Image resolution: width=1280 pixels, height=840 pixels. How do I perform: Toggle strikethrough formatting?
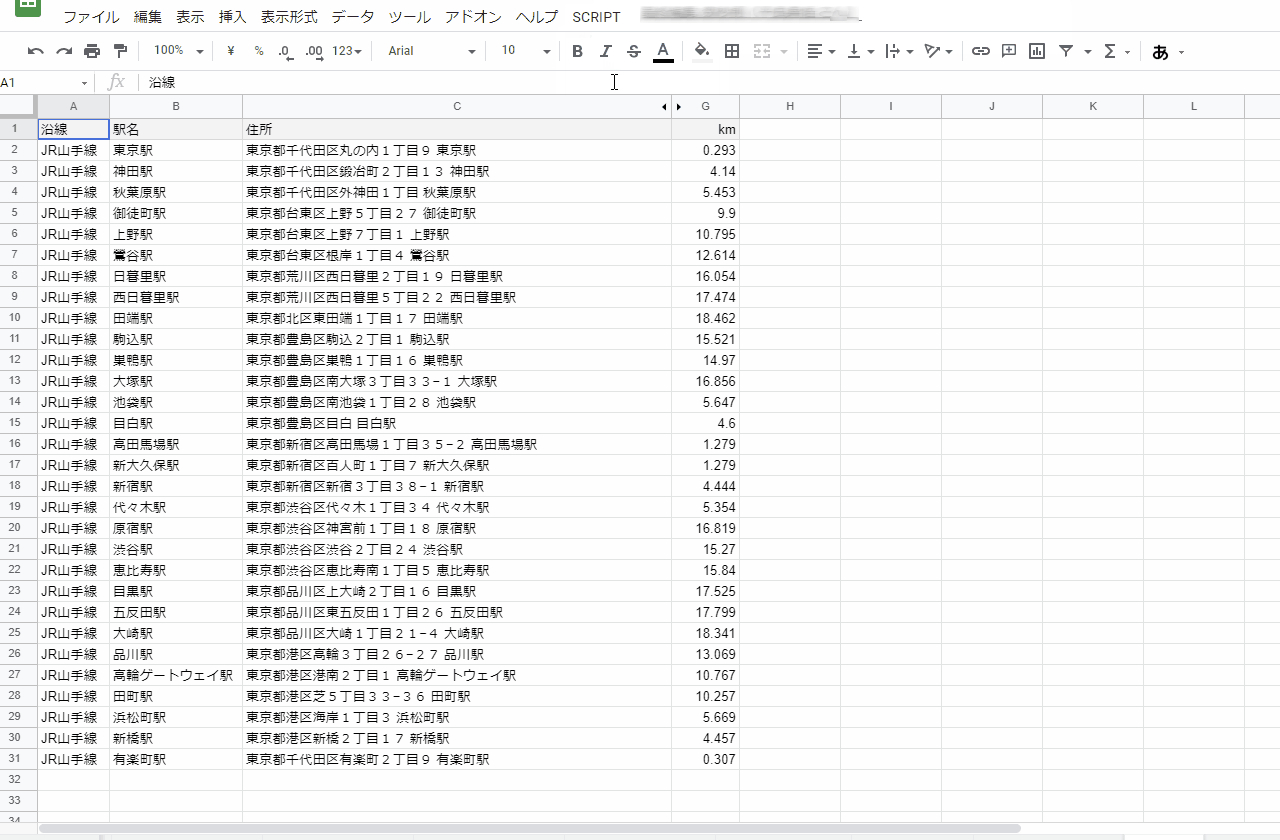tap(633, 51)
